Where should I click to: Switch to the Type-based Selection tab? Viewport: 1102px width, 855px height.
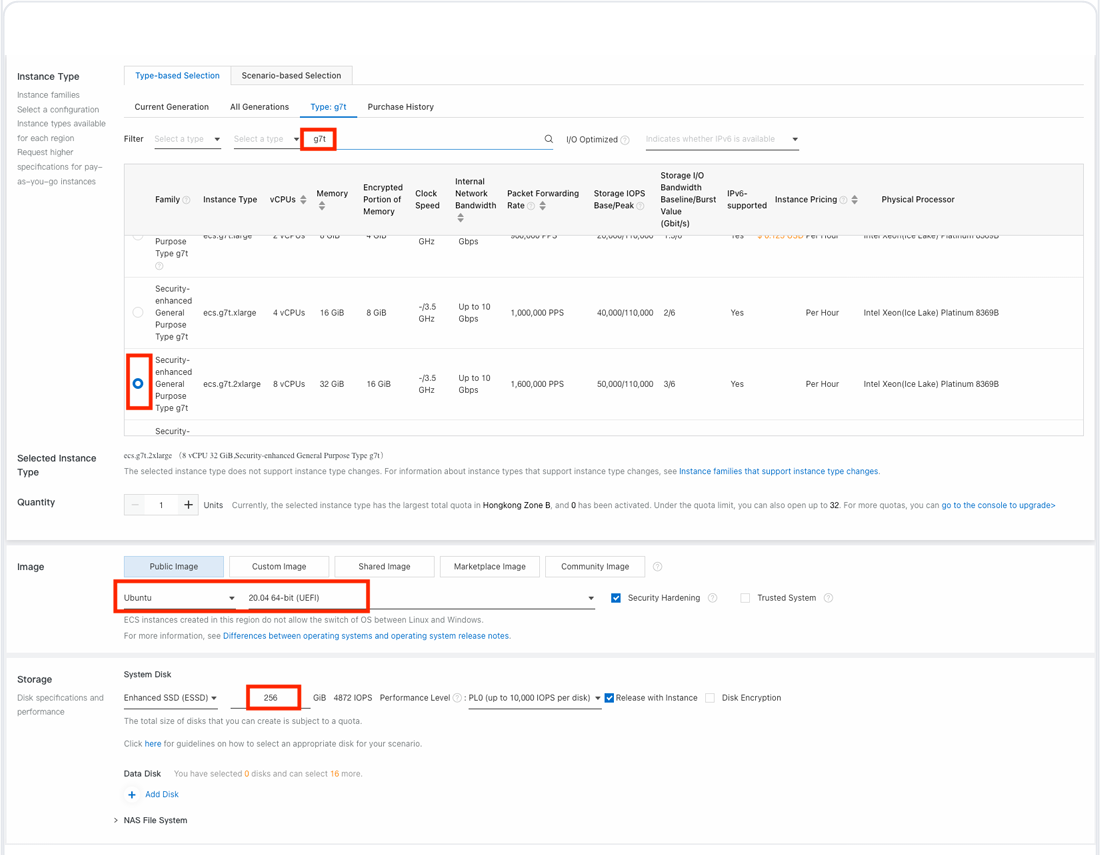pos(177,75)
